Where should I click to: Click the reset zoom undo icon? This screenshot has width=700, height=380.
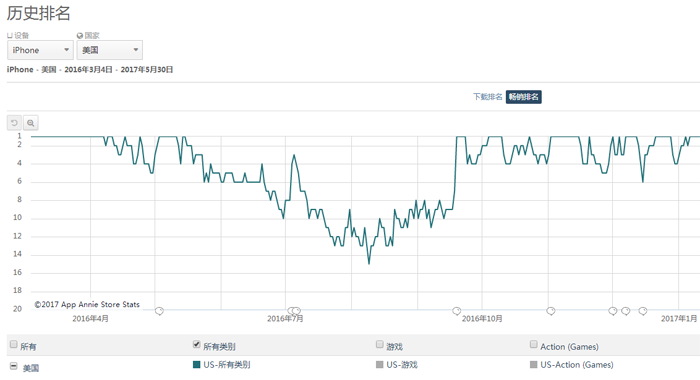tap(14, 122)
